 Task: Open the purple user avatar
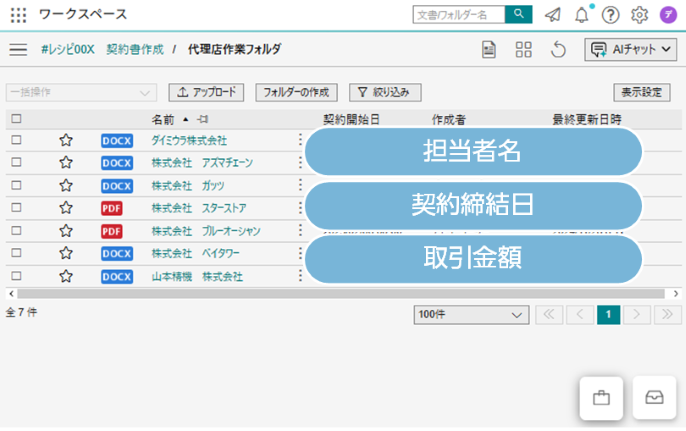(x=668, y=15)
